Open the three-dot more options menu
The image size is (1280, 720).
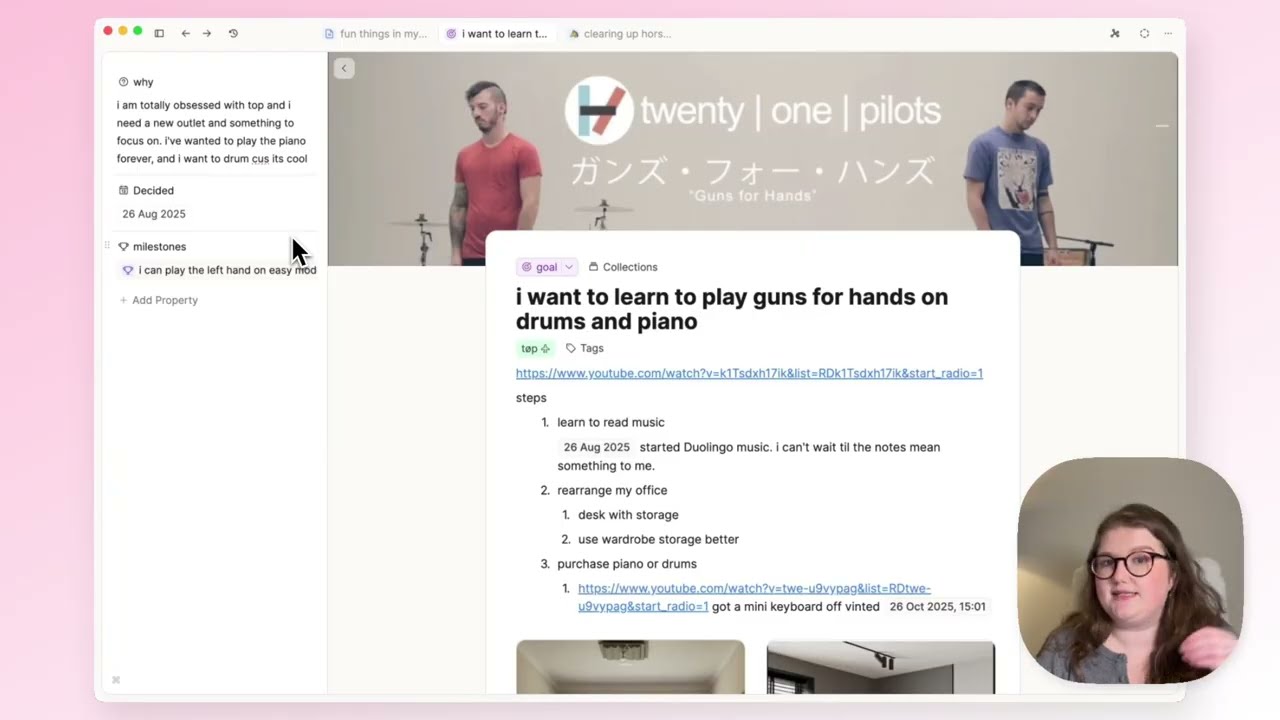click(x=1168, y=33)
